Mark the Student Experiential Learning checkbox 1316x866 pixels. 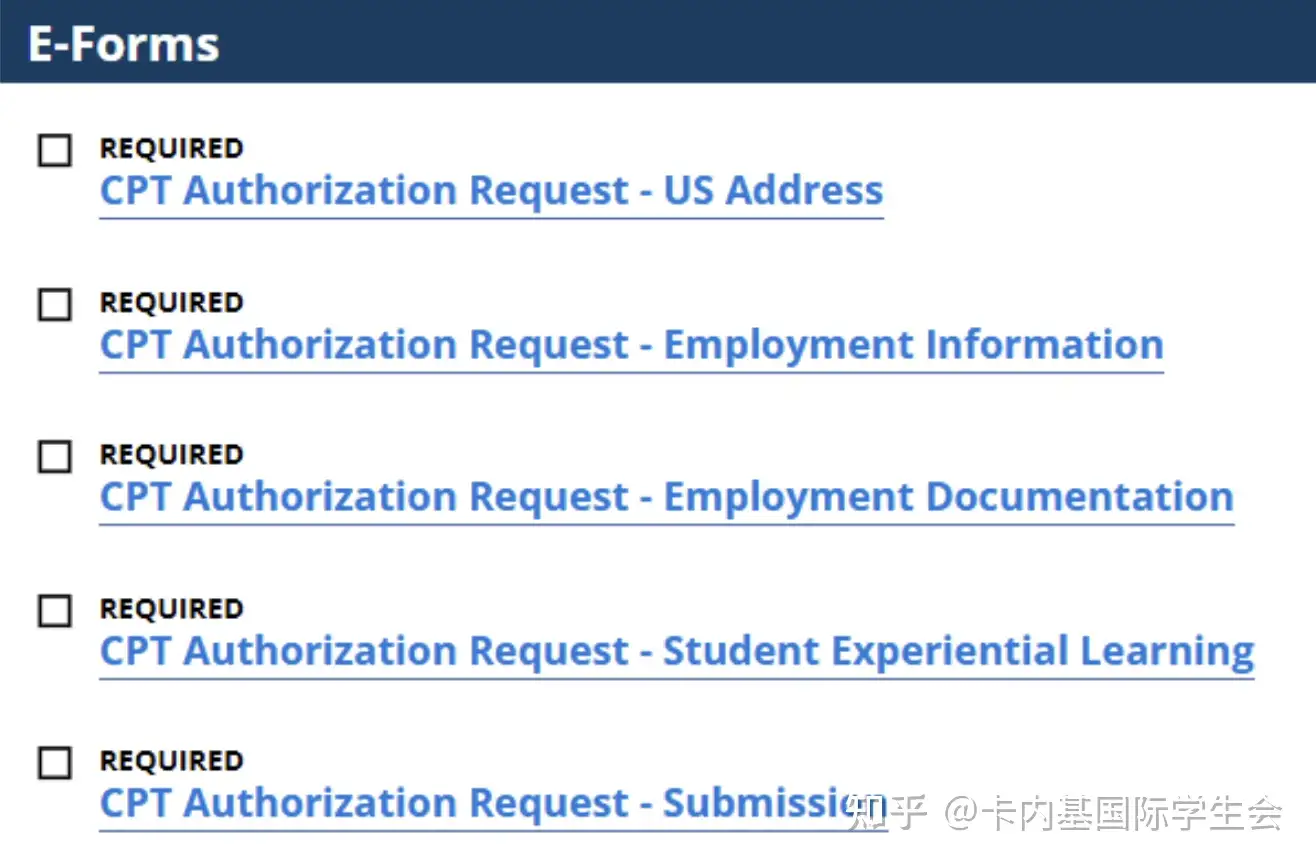pos(55,610)
